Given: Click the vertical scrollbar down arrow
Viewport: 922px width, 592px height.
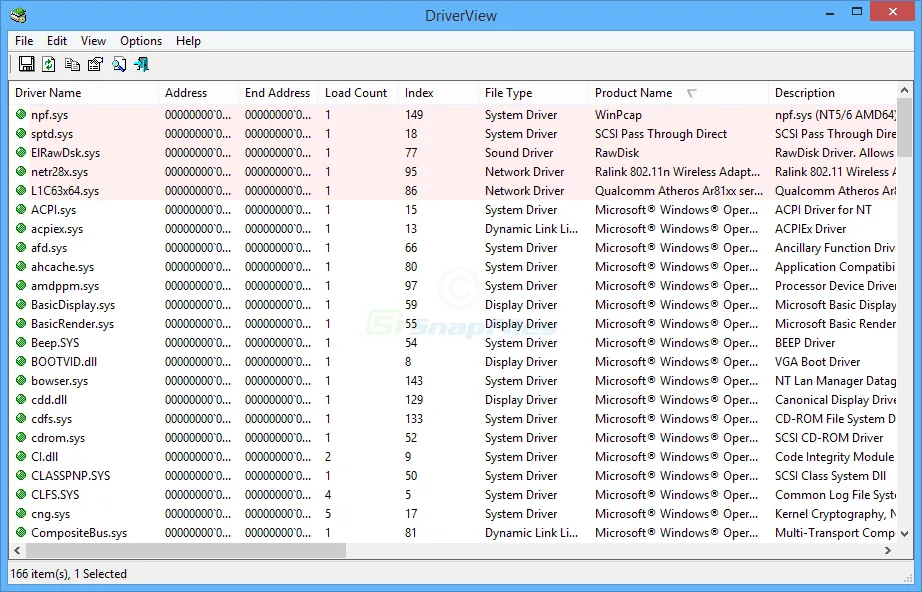Looking at the screenshot, I should click(x=904, y=534).
